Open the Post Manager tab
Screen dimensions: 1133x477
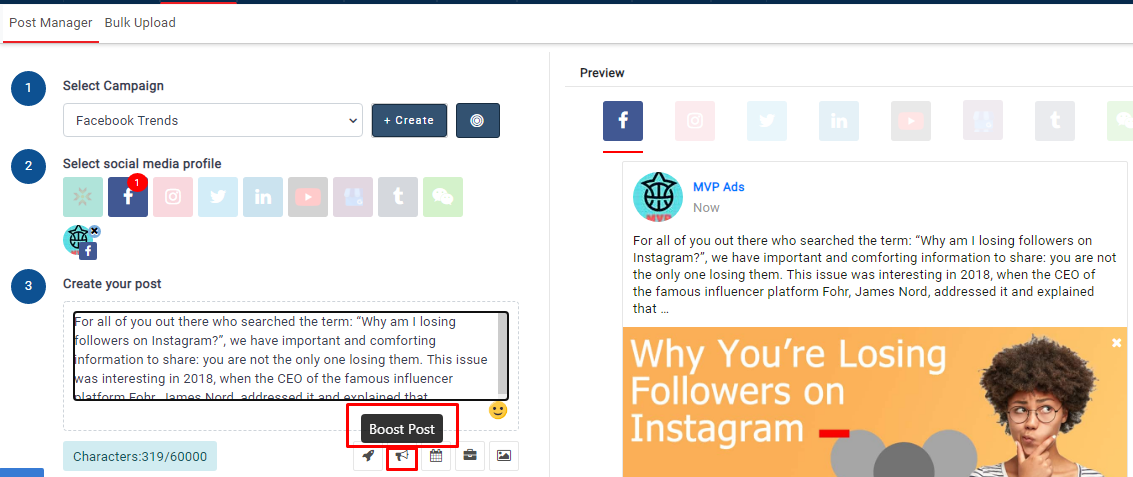point(51,23)
